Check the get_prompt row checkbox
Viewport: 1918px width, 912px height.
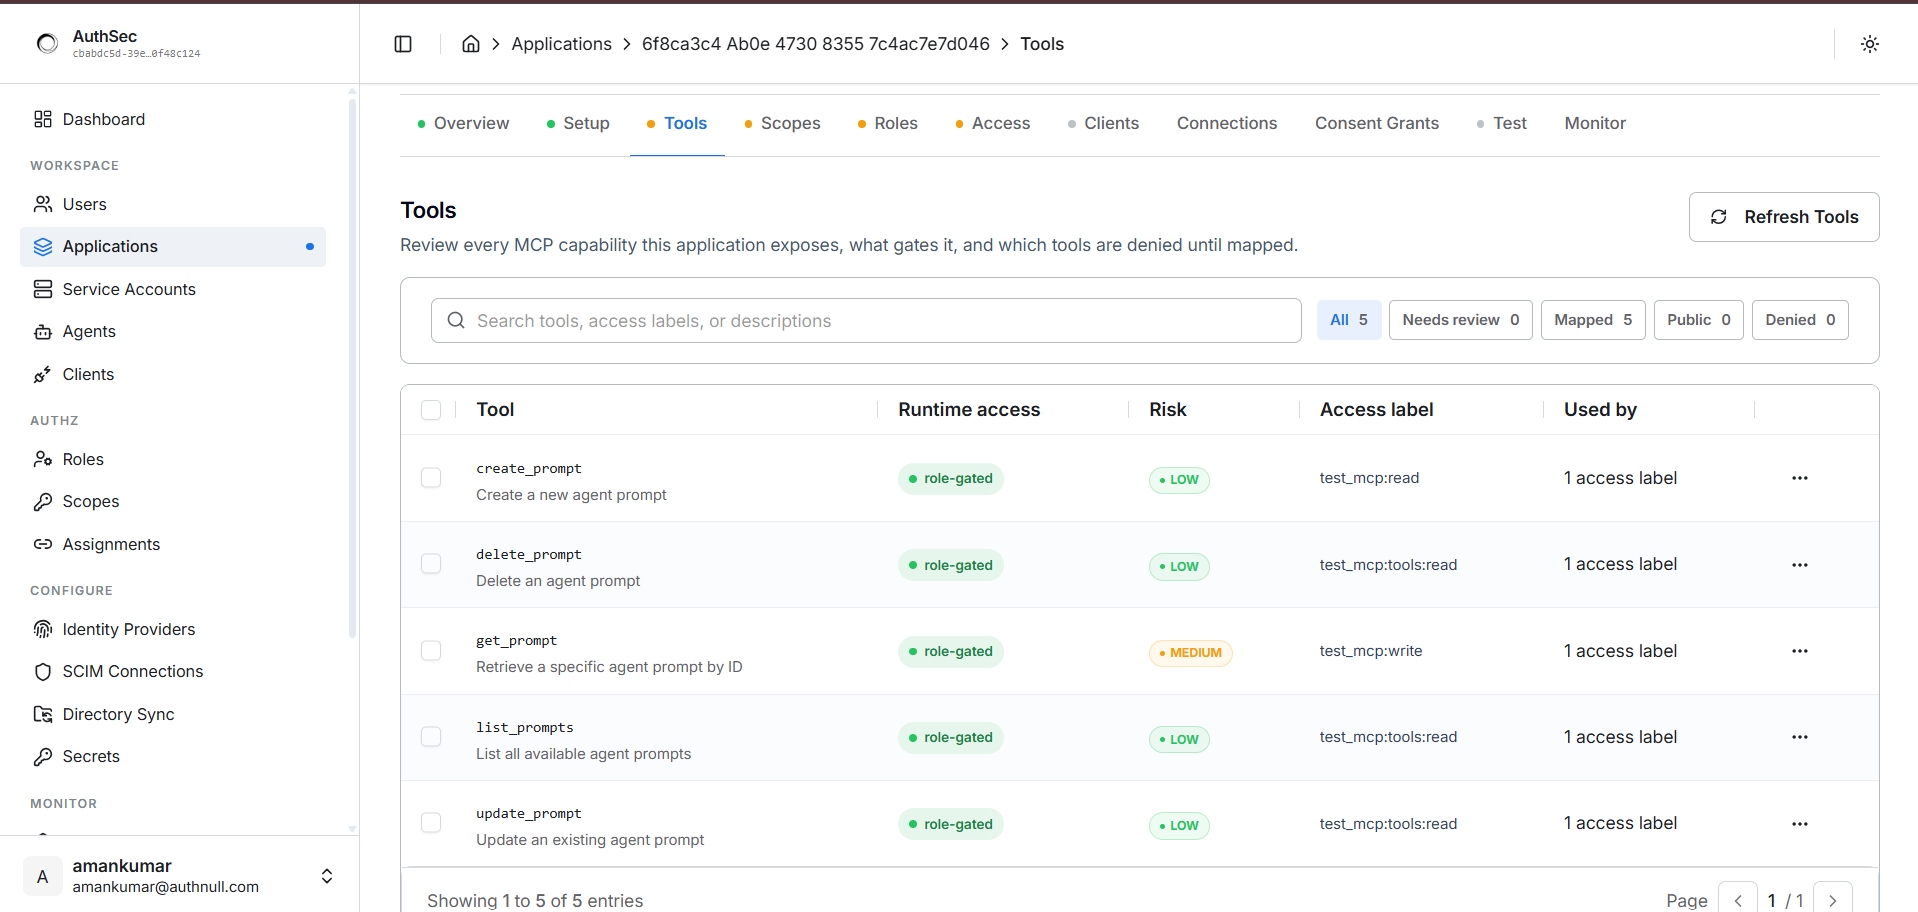tap(431, 651)
